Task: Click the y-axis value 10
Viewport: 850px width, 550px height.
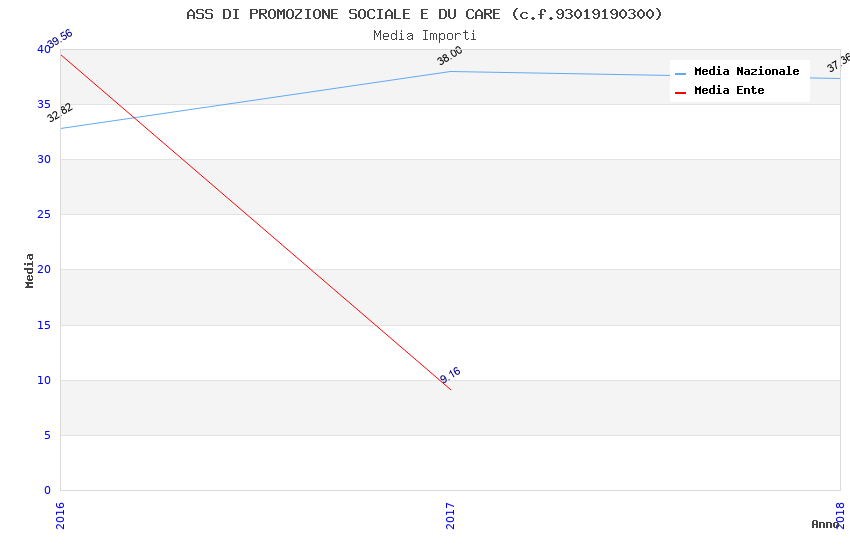Action: click(x=44, y=380)
